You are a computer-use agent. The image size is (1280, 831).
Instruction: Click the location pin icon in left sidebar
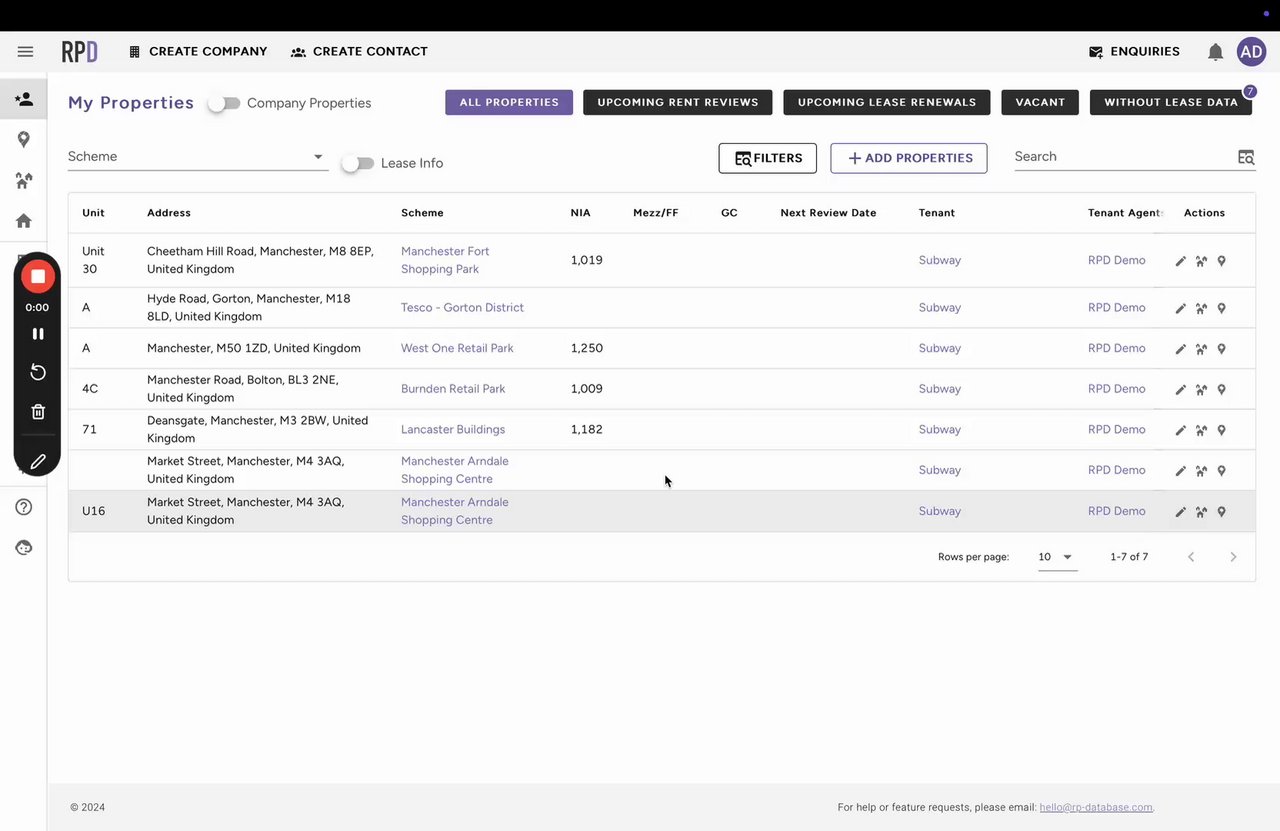point(24,140)
